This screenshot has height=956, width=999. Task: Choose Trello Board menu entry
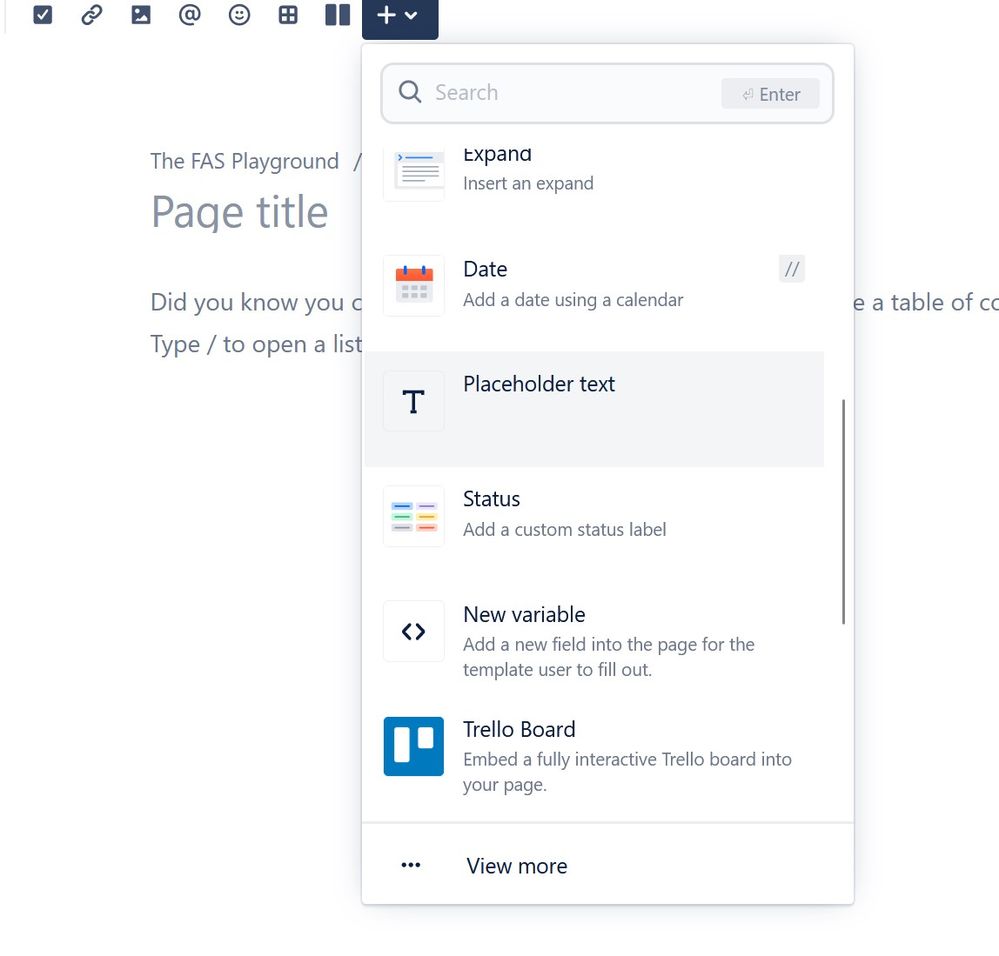tap(594, 754)
